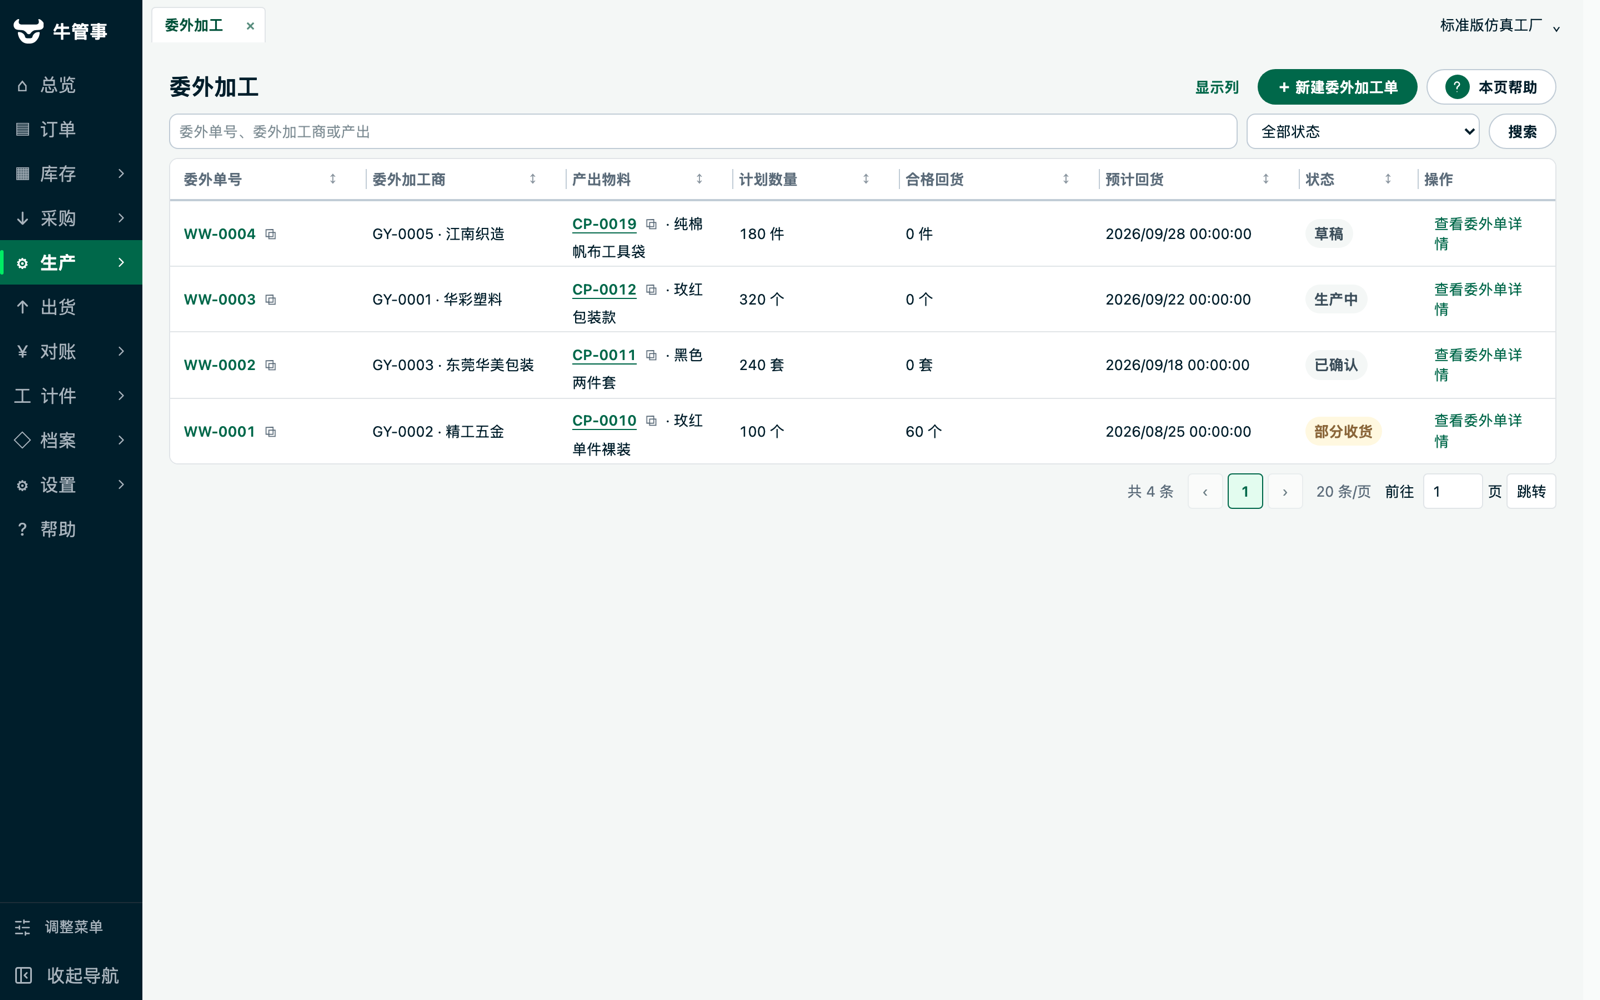Copy material code CP-0019
This screenshot has height=1000, width=1600.
coord(651,224)
